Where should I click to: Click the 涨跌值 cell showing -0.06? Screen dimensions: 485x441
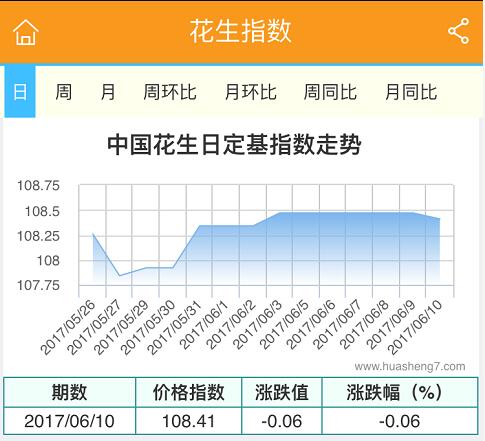click(x=282, y=421)
